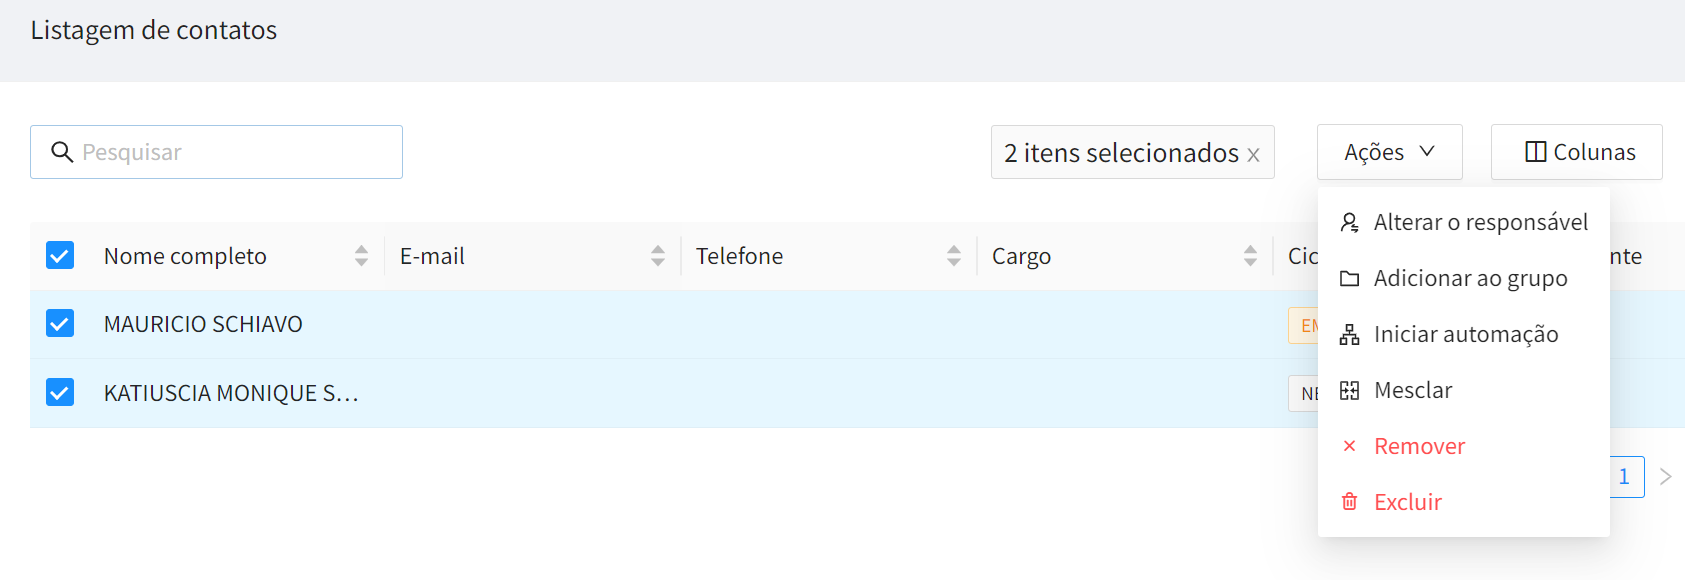Click the person icon beside Alterar o responsável

[x=1349, y=222]
